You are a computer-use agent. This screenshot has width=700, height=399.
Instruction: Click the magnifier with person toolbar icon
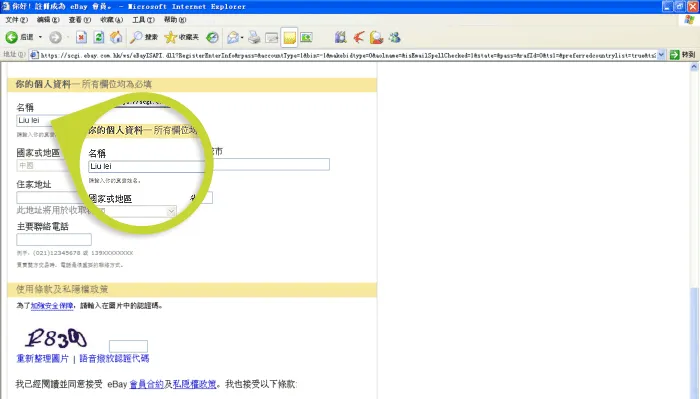376,37
